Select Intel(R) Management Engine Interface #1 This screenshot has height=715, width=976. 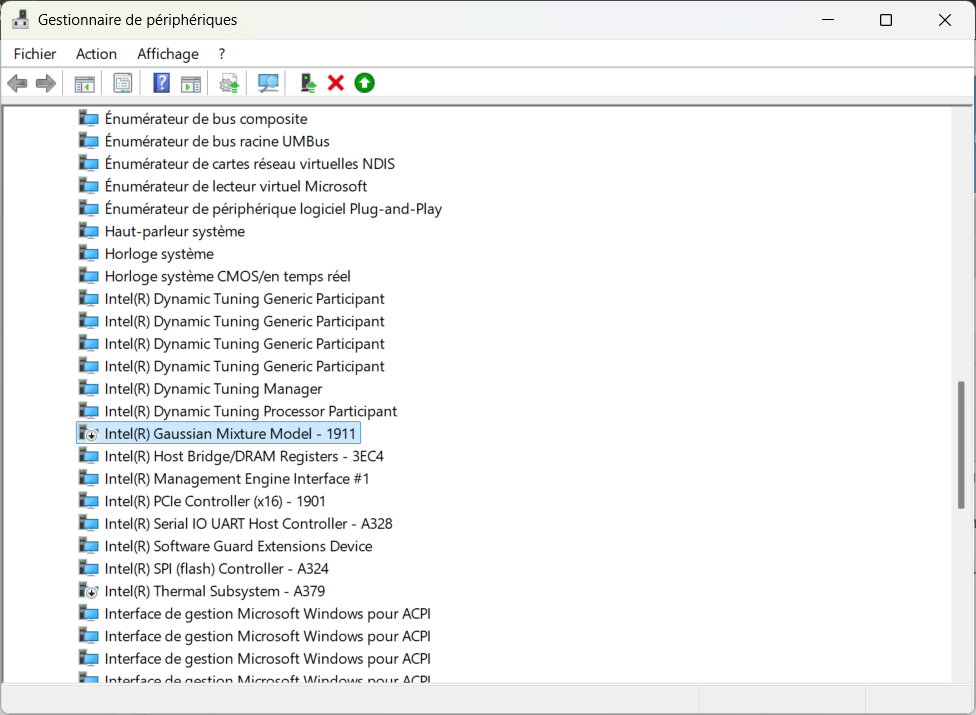tap(237, 479)
